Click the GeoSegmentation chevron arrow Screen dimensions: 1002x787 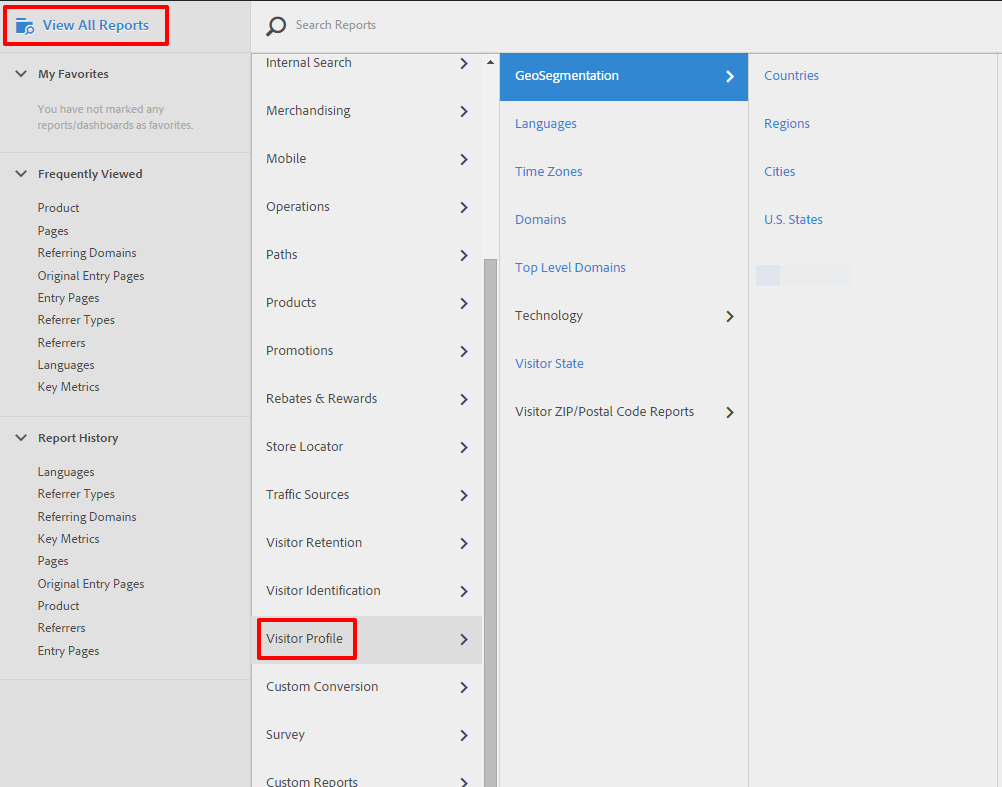(730, 77)
